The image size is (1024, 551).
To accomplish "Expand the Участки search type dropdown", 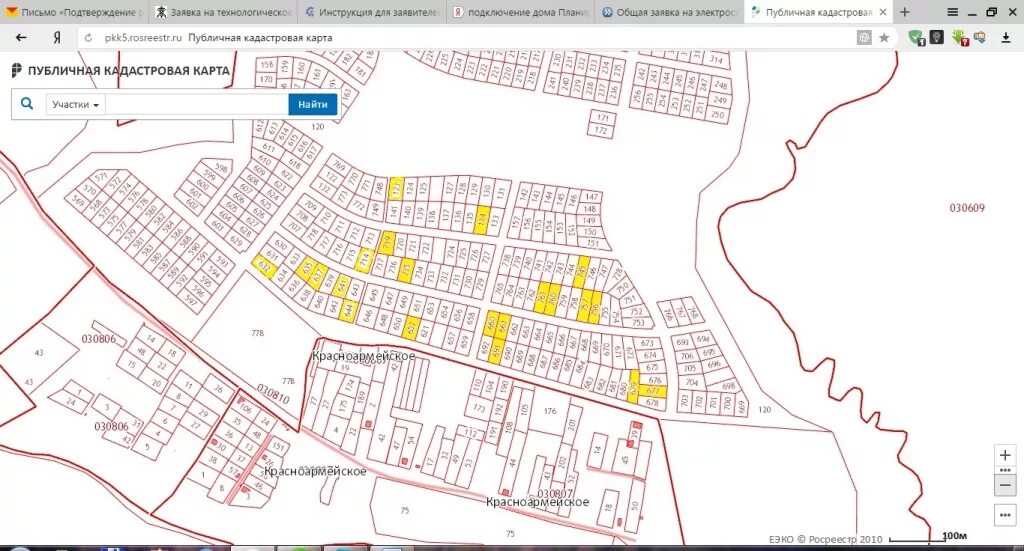I will click(75, 104).
